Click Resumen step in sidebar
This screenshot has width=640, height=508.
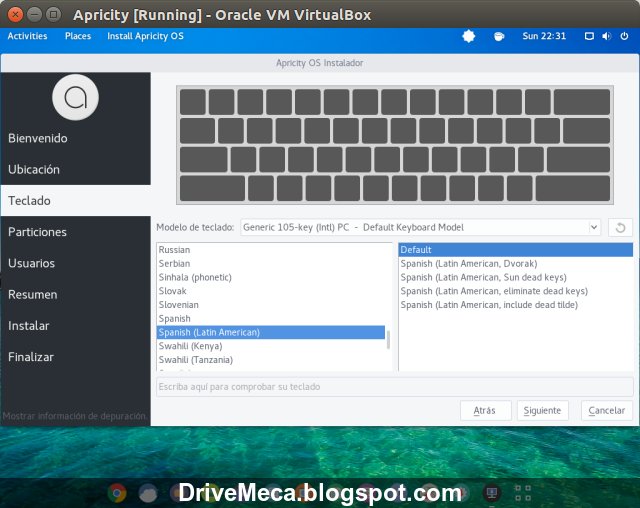76,294
